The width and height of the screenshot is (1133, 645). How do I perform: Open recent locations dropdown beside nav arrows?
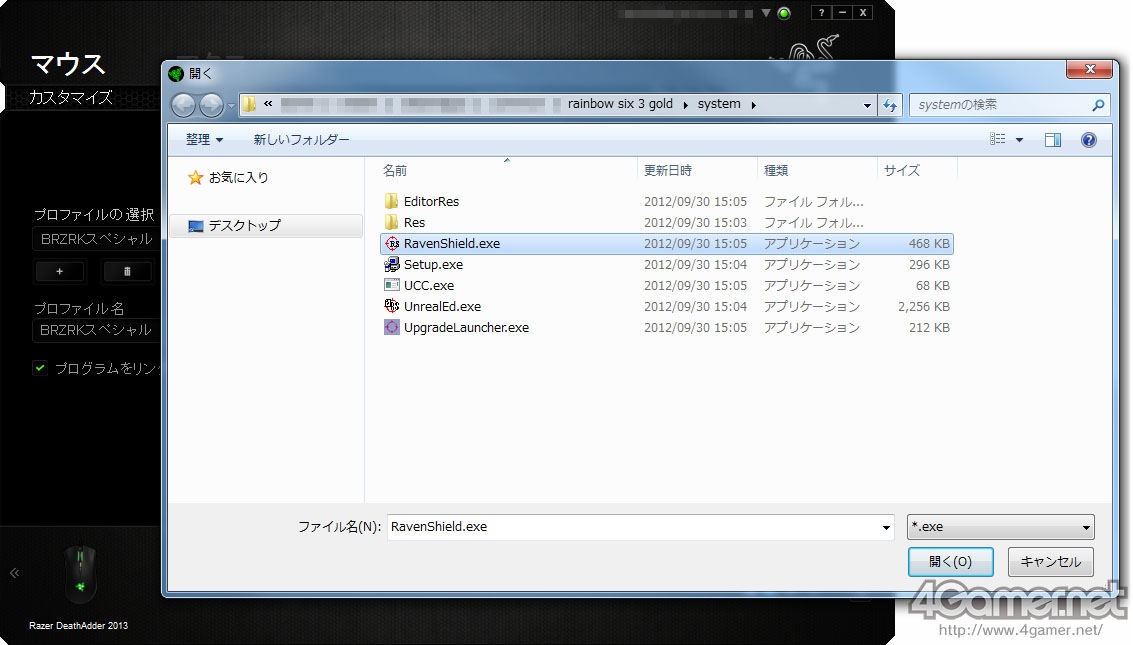click(231, 105)
